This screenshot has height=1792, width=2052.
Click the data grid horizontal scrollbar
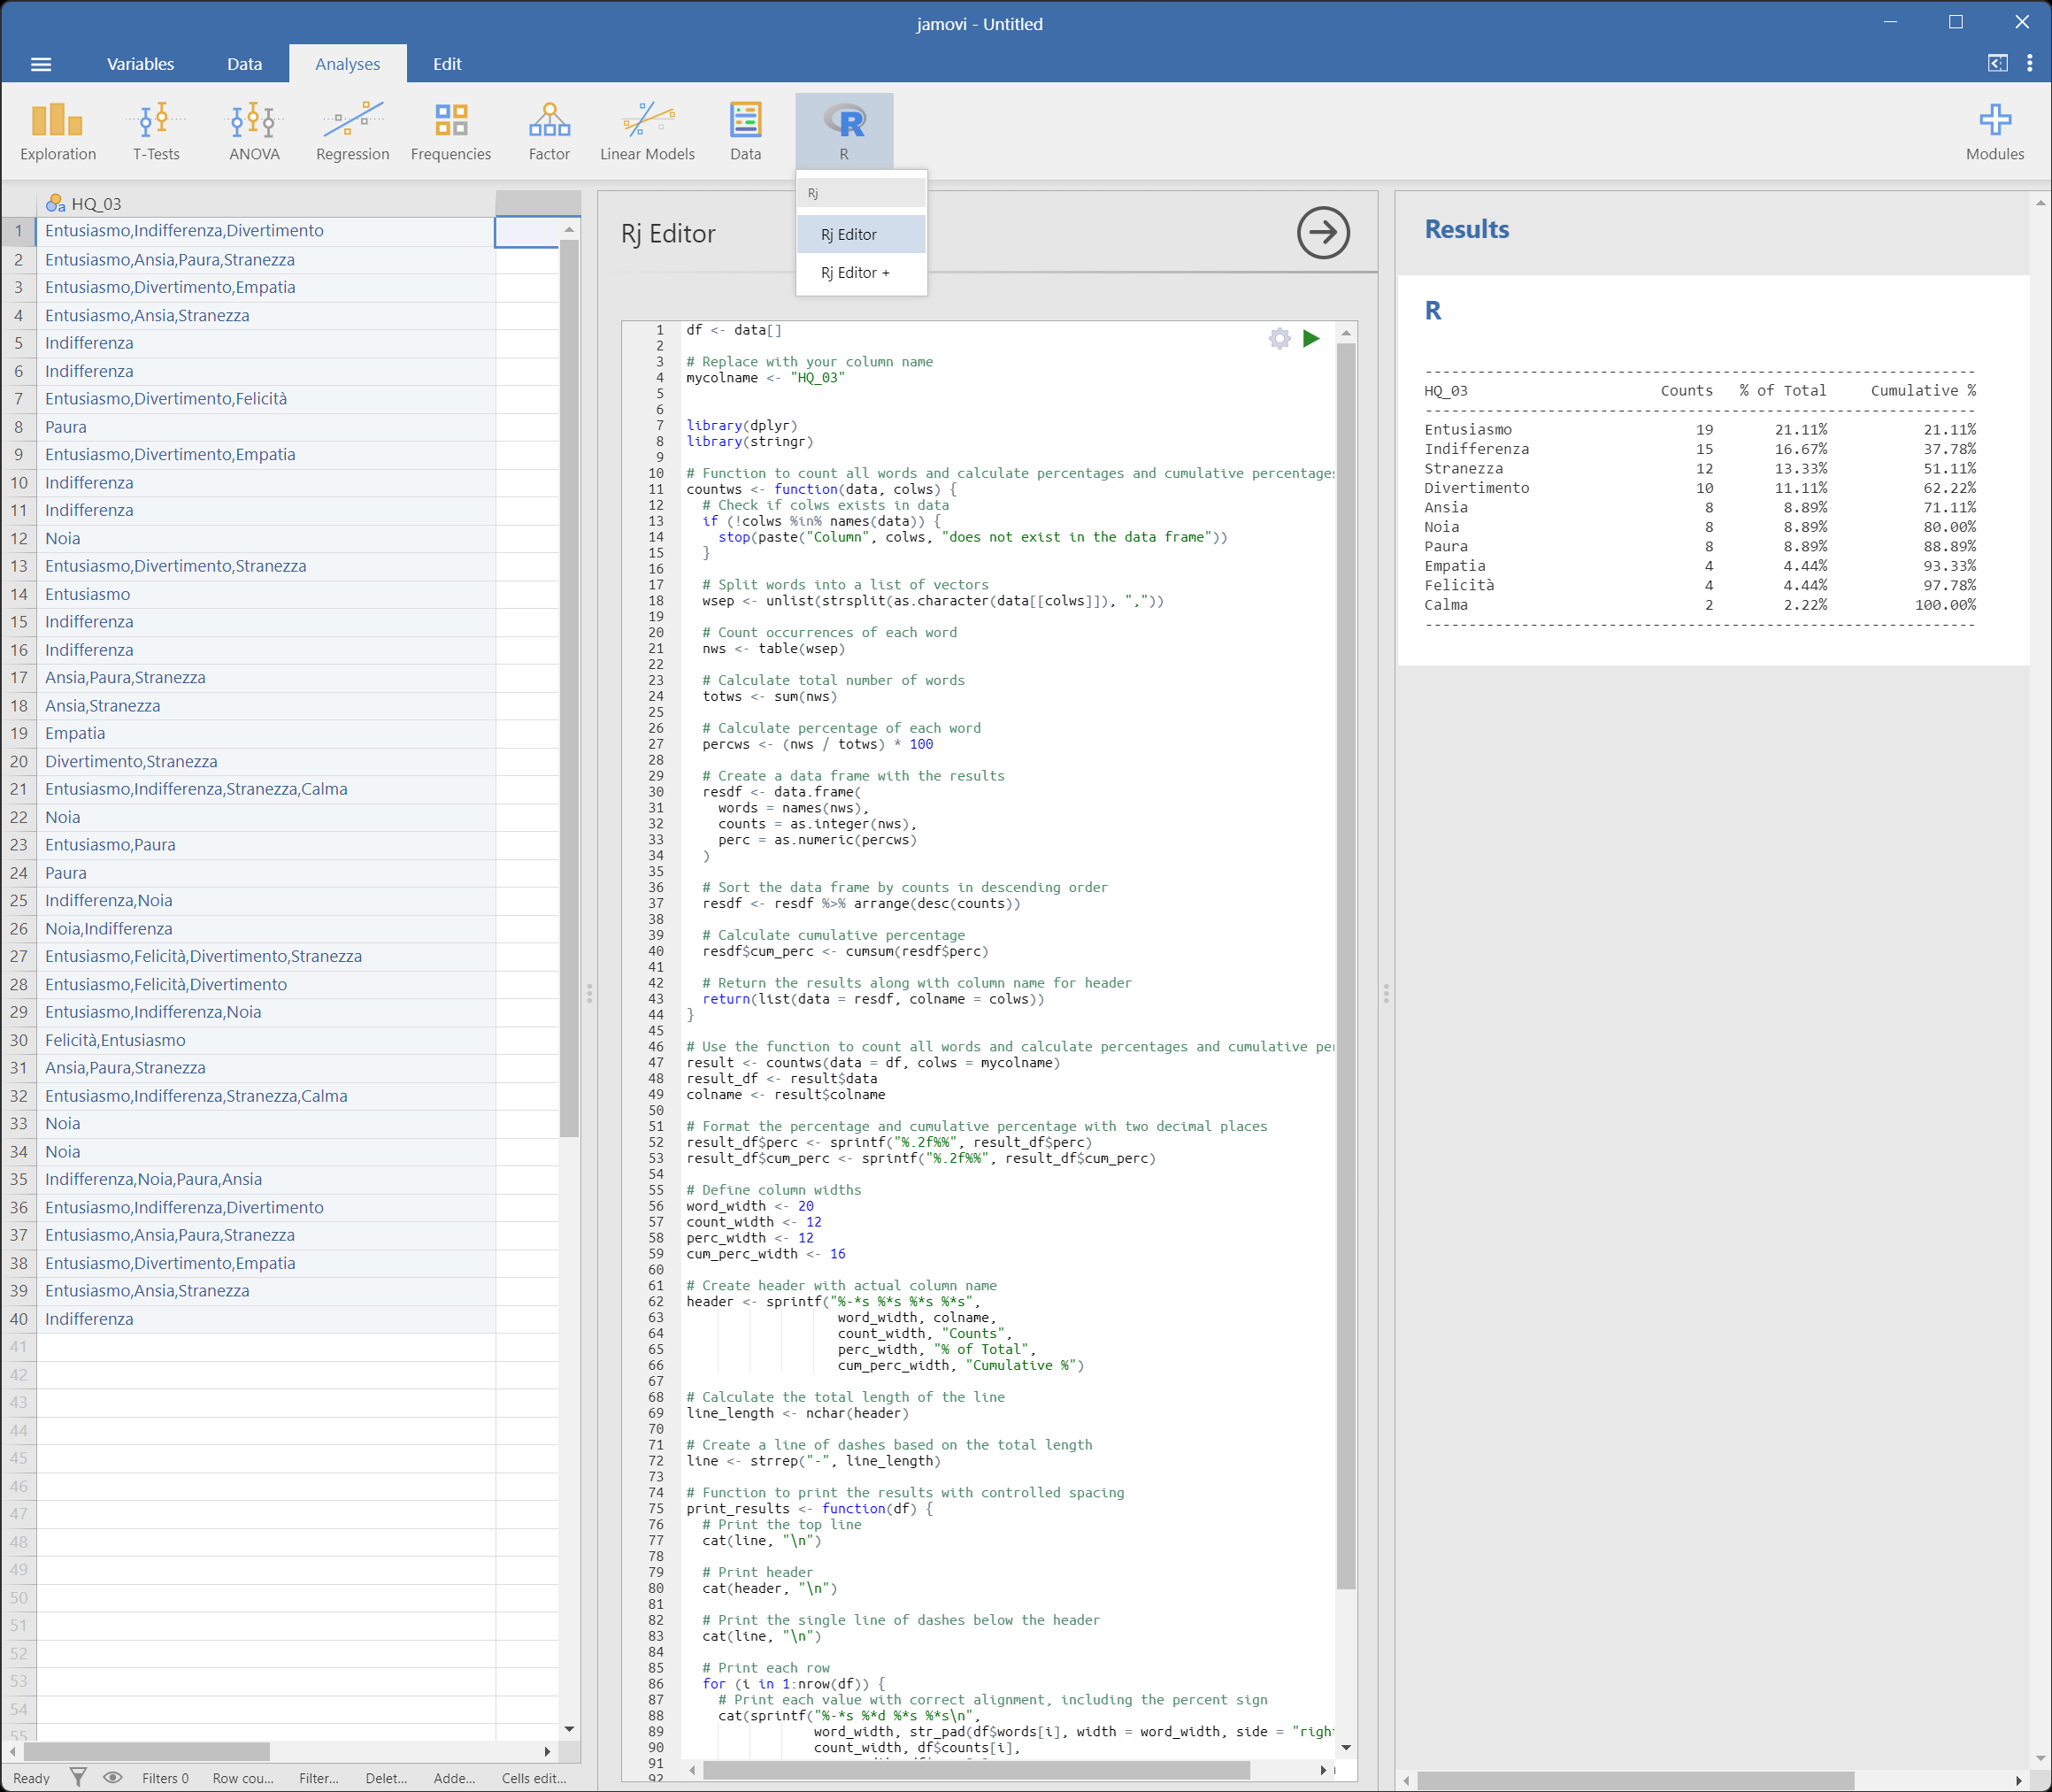[147, 1751]
